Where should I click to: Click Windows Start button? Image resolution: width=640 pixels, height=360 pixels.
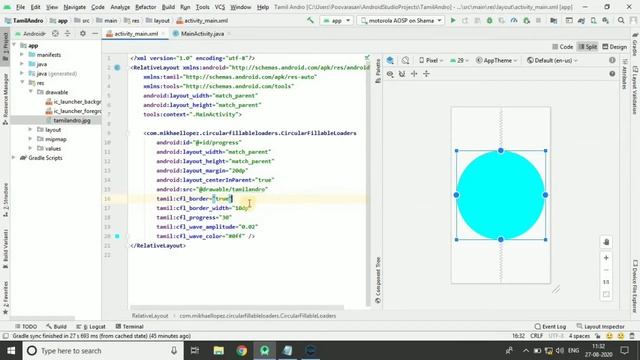pyautogui.click(x=11, y=351)
